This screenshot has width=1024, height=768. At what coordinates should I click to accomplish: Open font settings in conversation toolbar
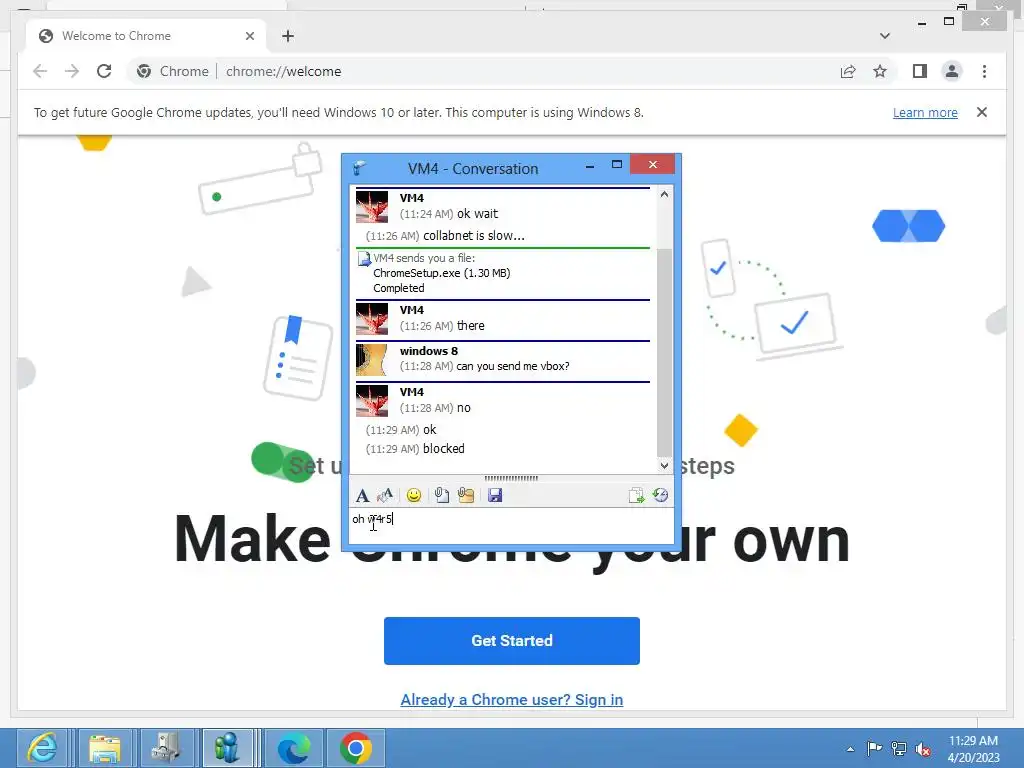pos(362,496)
